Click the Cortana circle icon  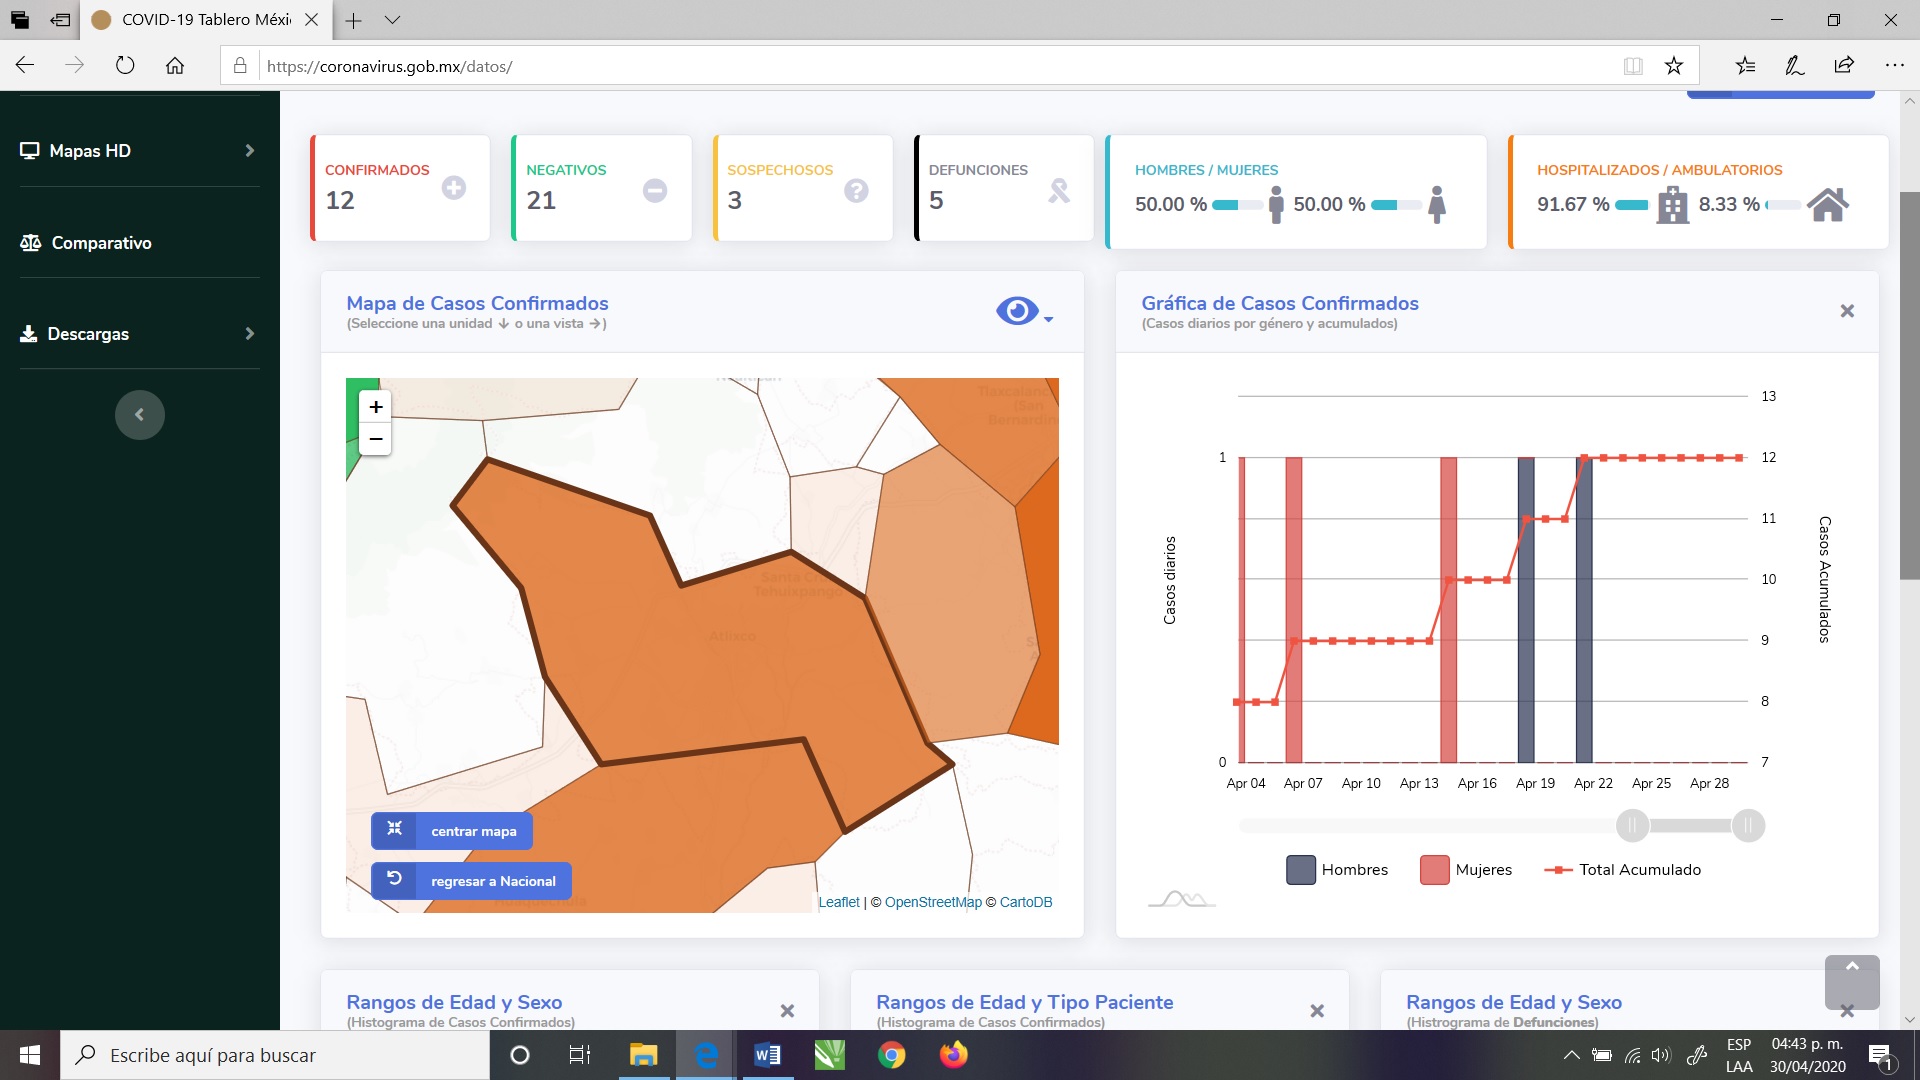pos(519,1055)
